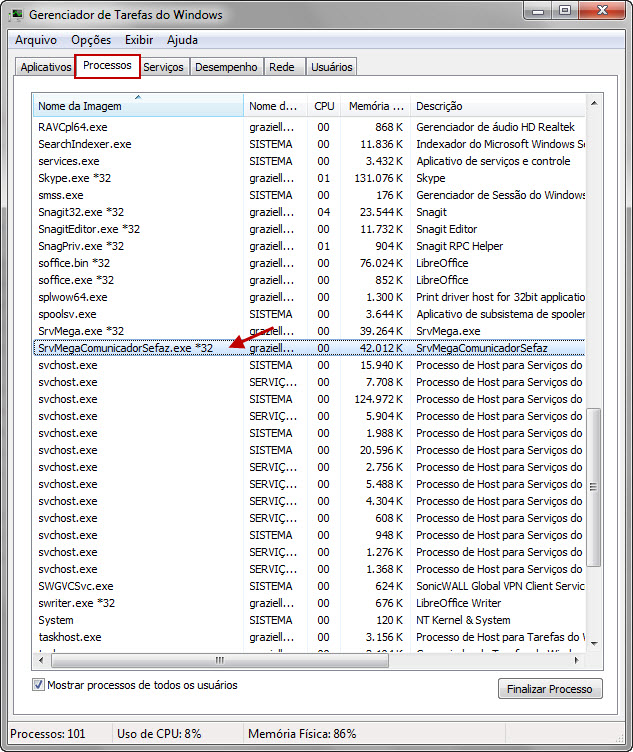Click the horizontal scrollbar right arrow
The image size is (633, 752).
(x=578, y=661)
